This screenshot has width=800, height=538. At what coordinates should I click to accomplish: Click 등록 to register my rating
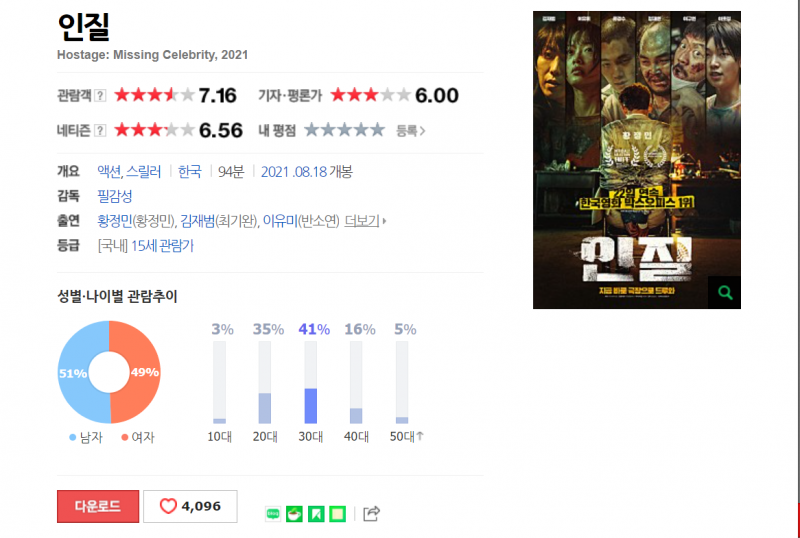point(411,131)
